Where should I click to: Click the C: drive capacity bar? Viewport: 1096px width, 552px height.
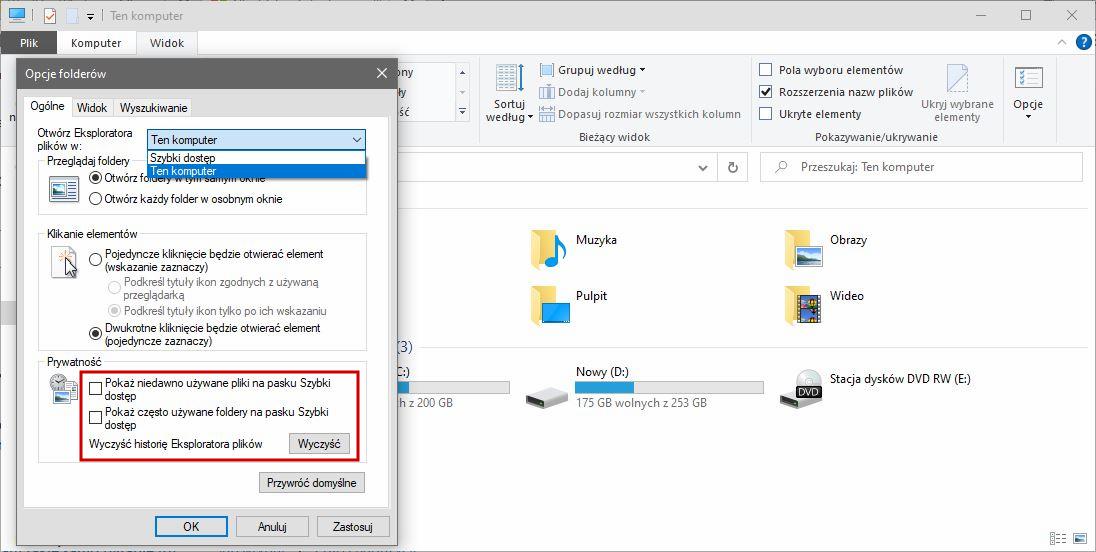[453, 387]
